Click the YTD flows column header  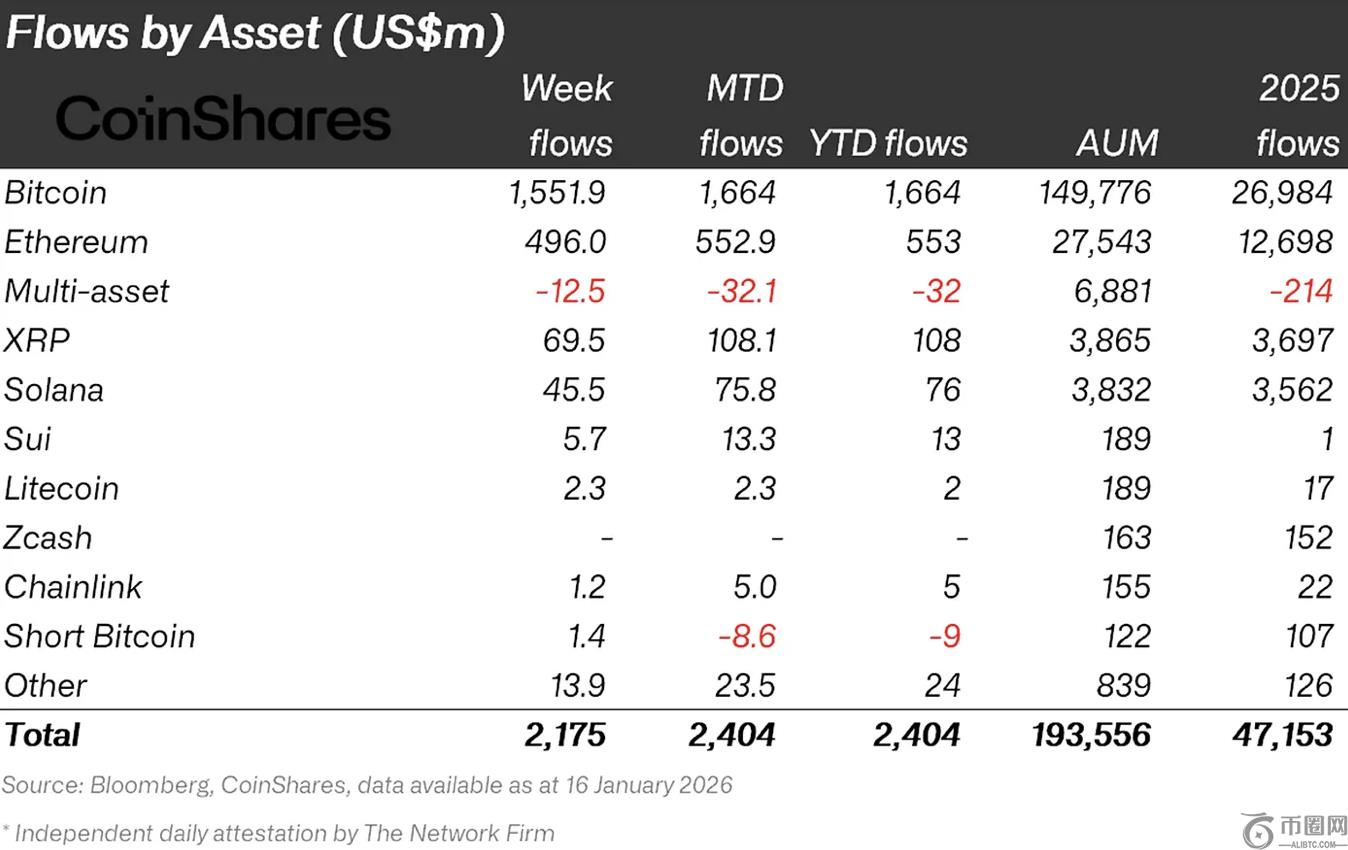click(x=888, y=143)
